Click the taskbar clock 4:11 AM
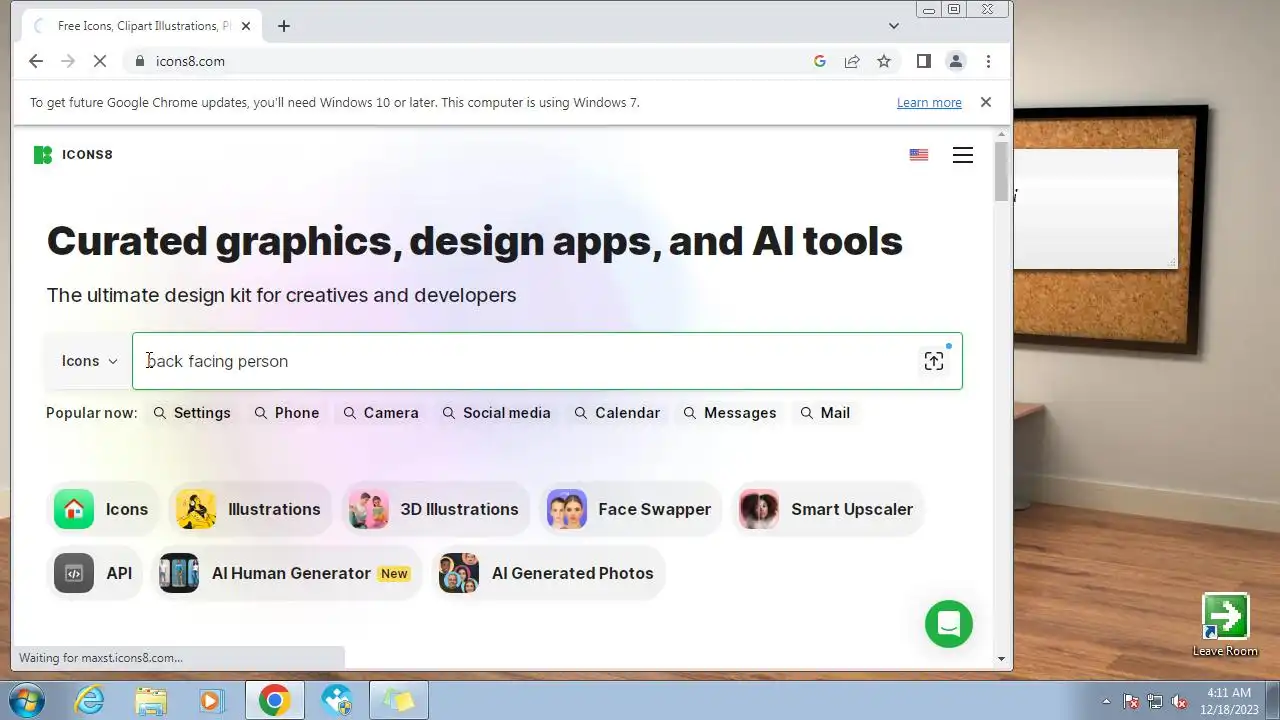Viewport: 1280px width, 720px height. (1229, 693)
